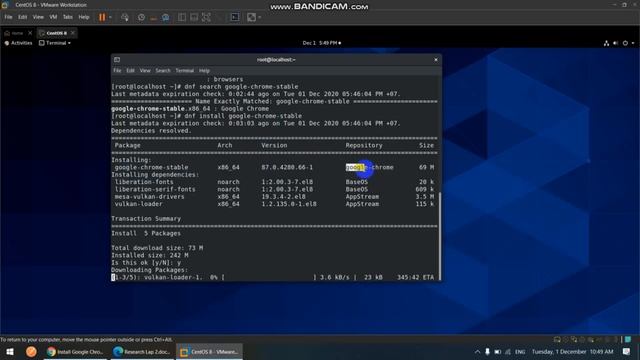
Task: Click version 87.0.4280.66-1 text
Action: 287,167
